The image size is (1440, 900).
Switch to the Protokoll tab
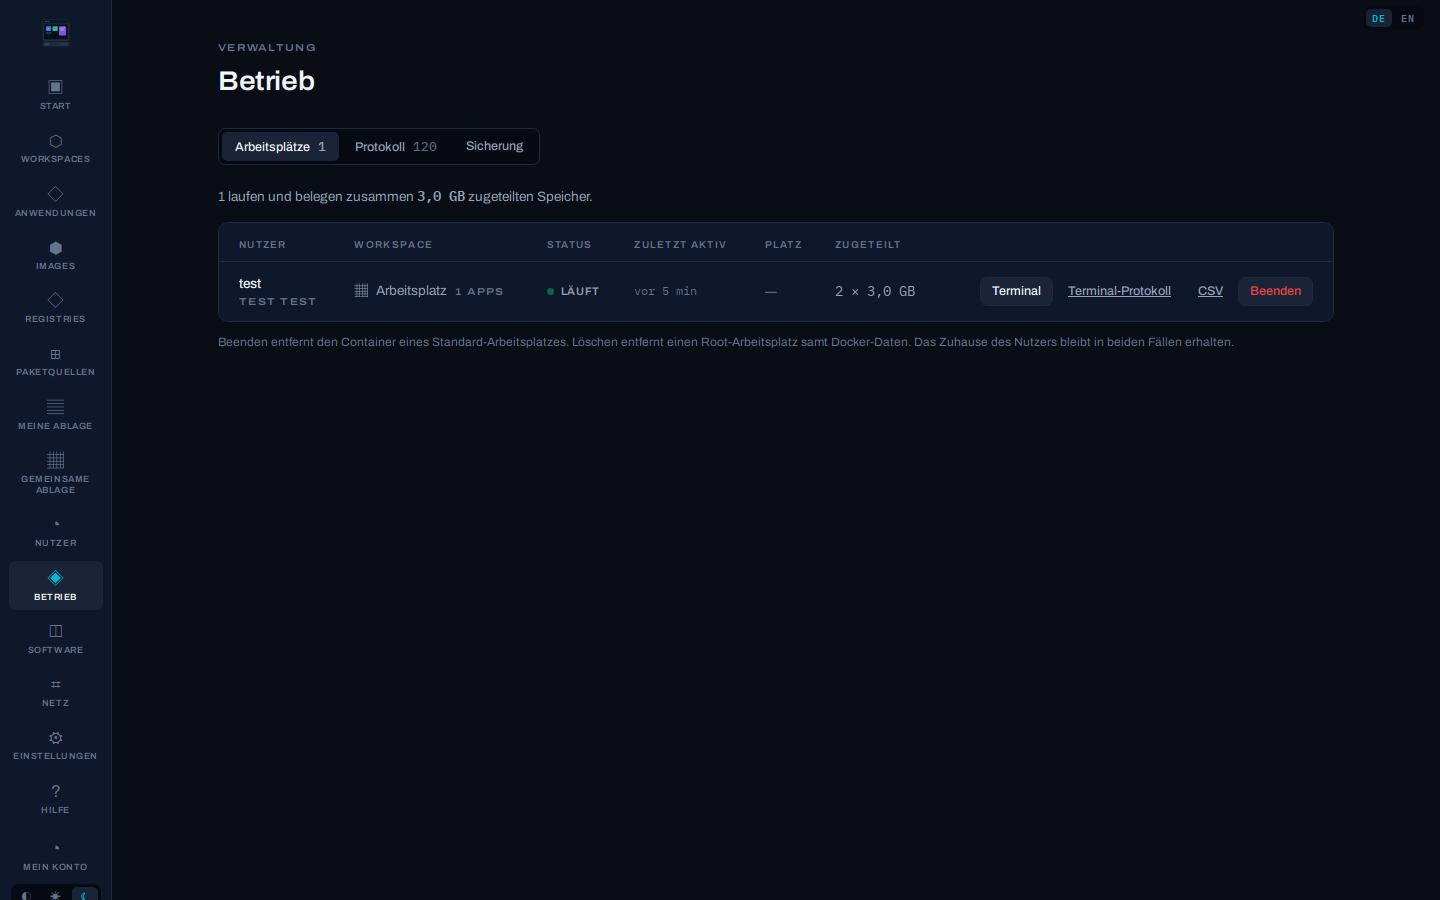pos(396,146)
